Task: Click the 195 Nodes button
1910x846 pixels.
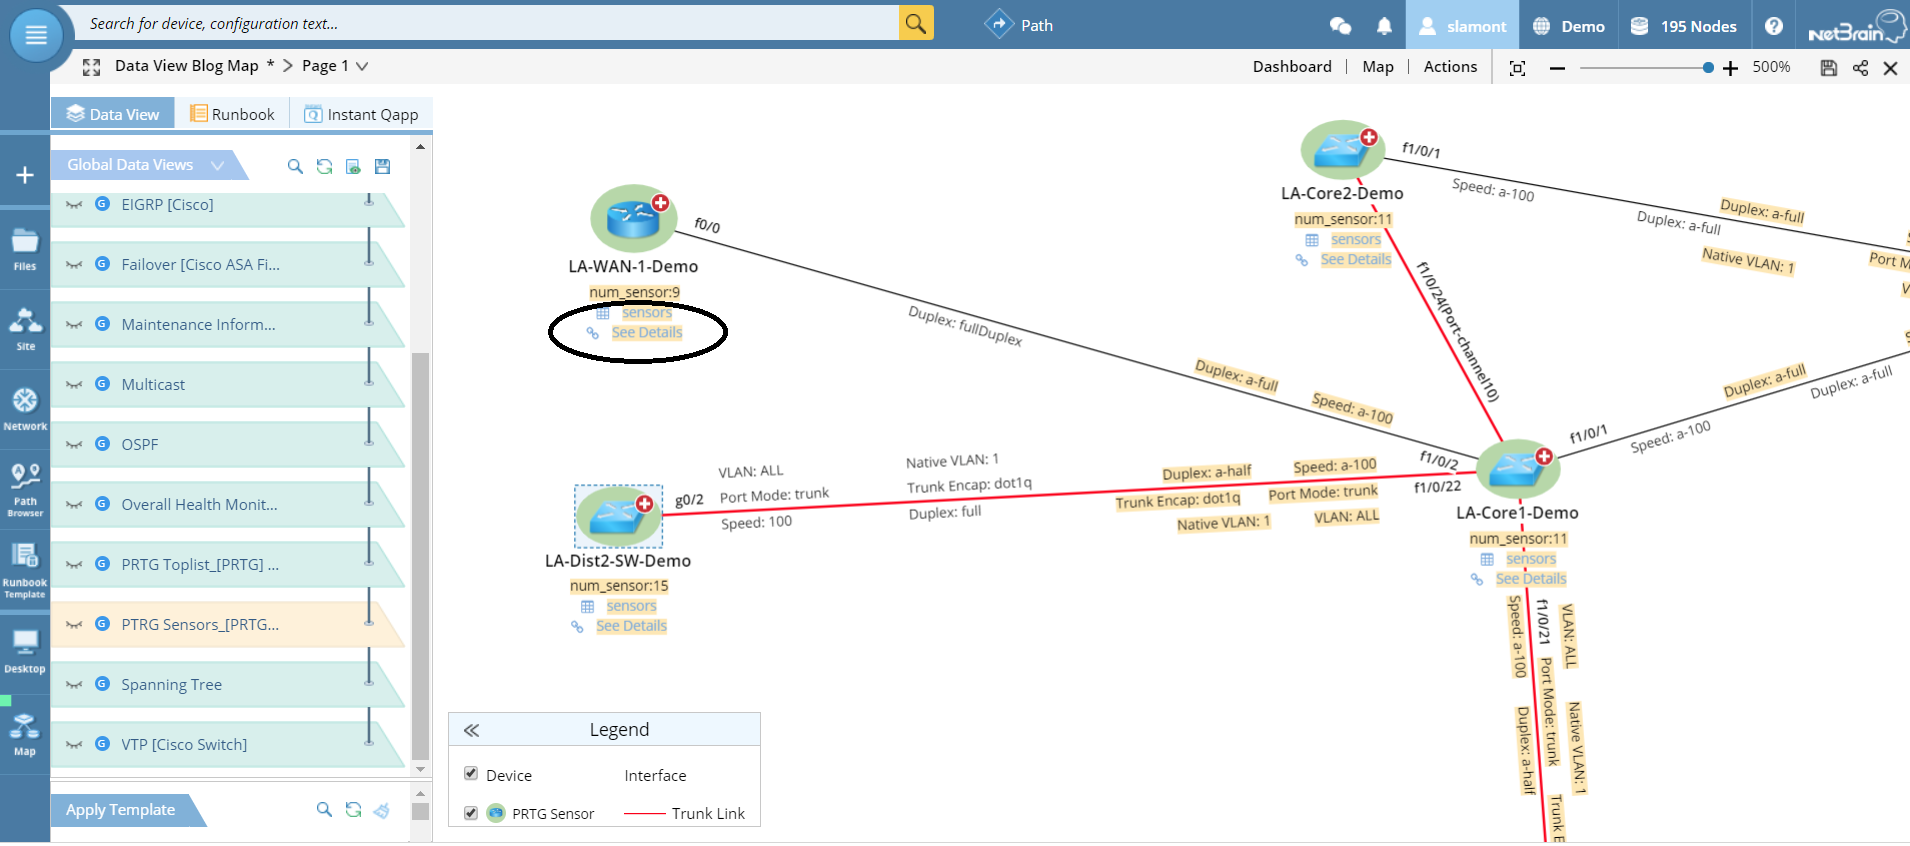Action: [x=1683, y=26]
